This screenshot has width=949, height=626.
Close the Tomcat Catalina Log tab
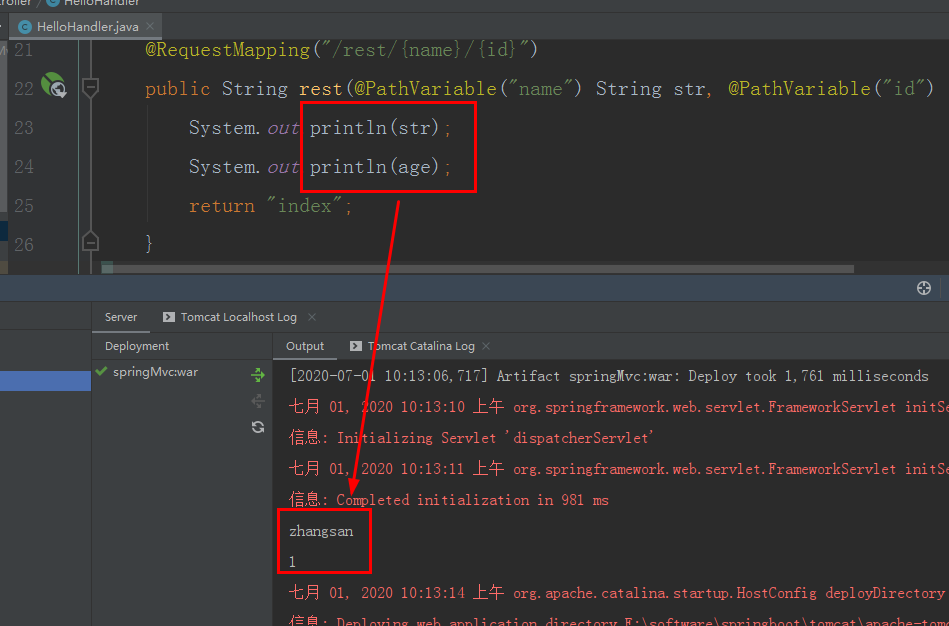486,346
